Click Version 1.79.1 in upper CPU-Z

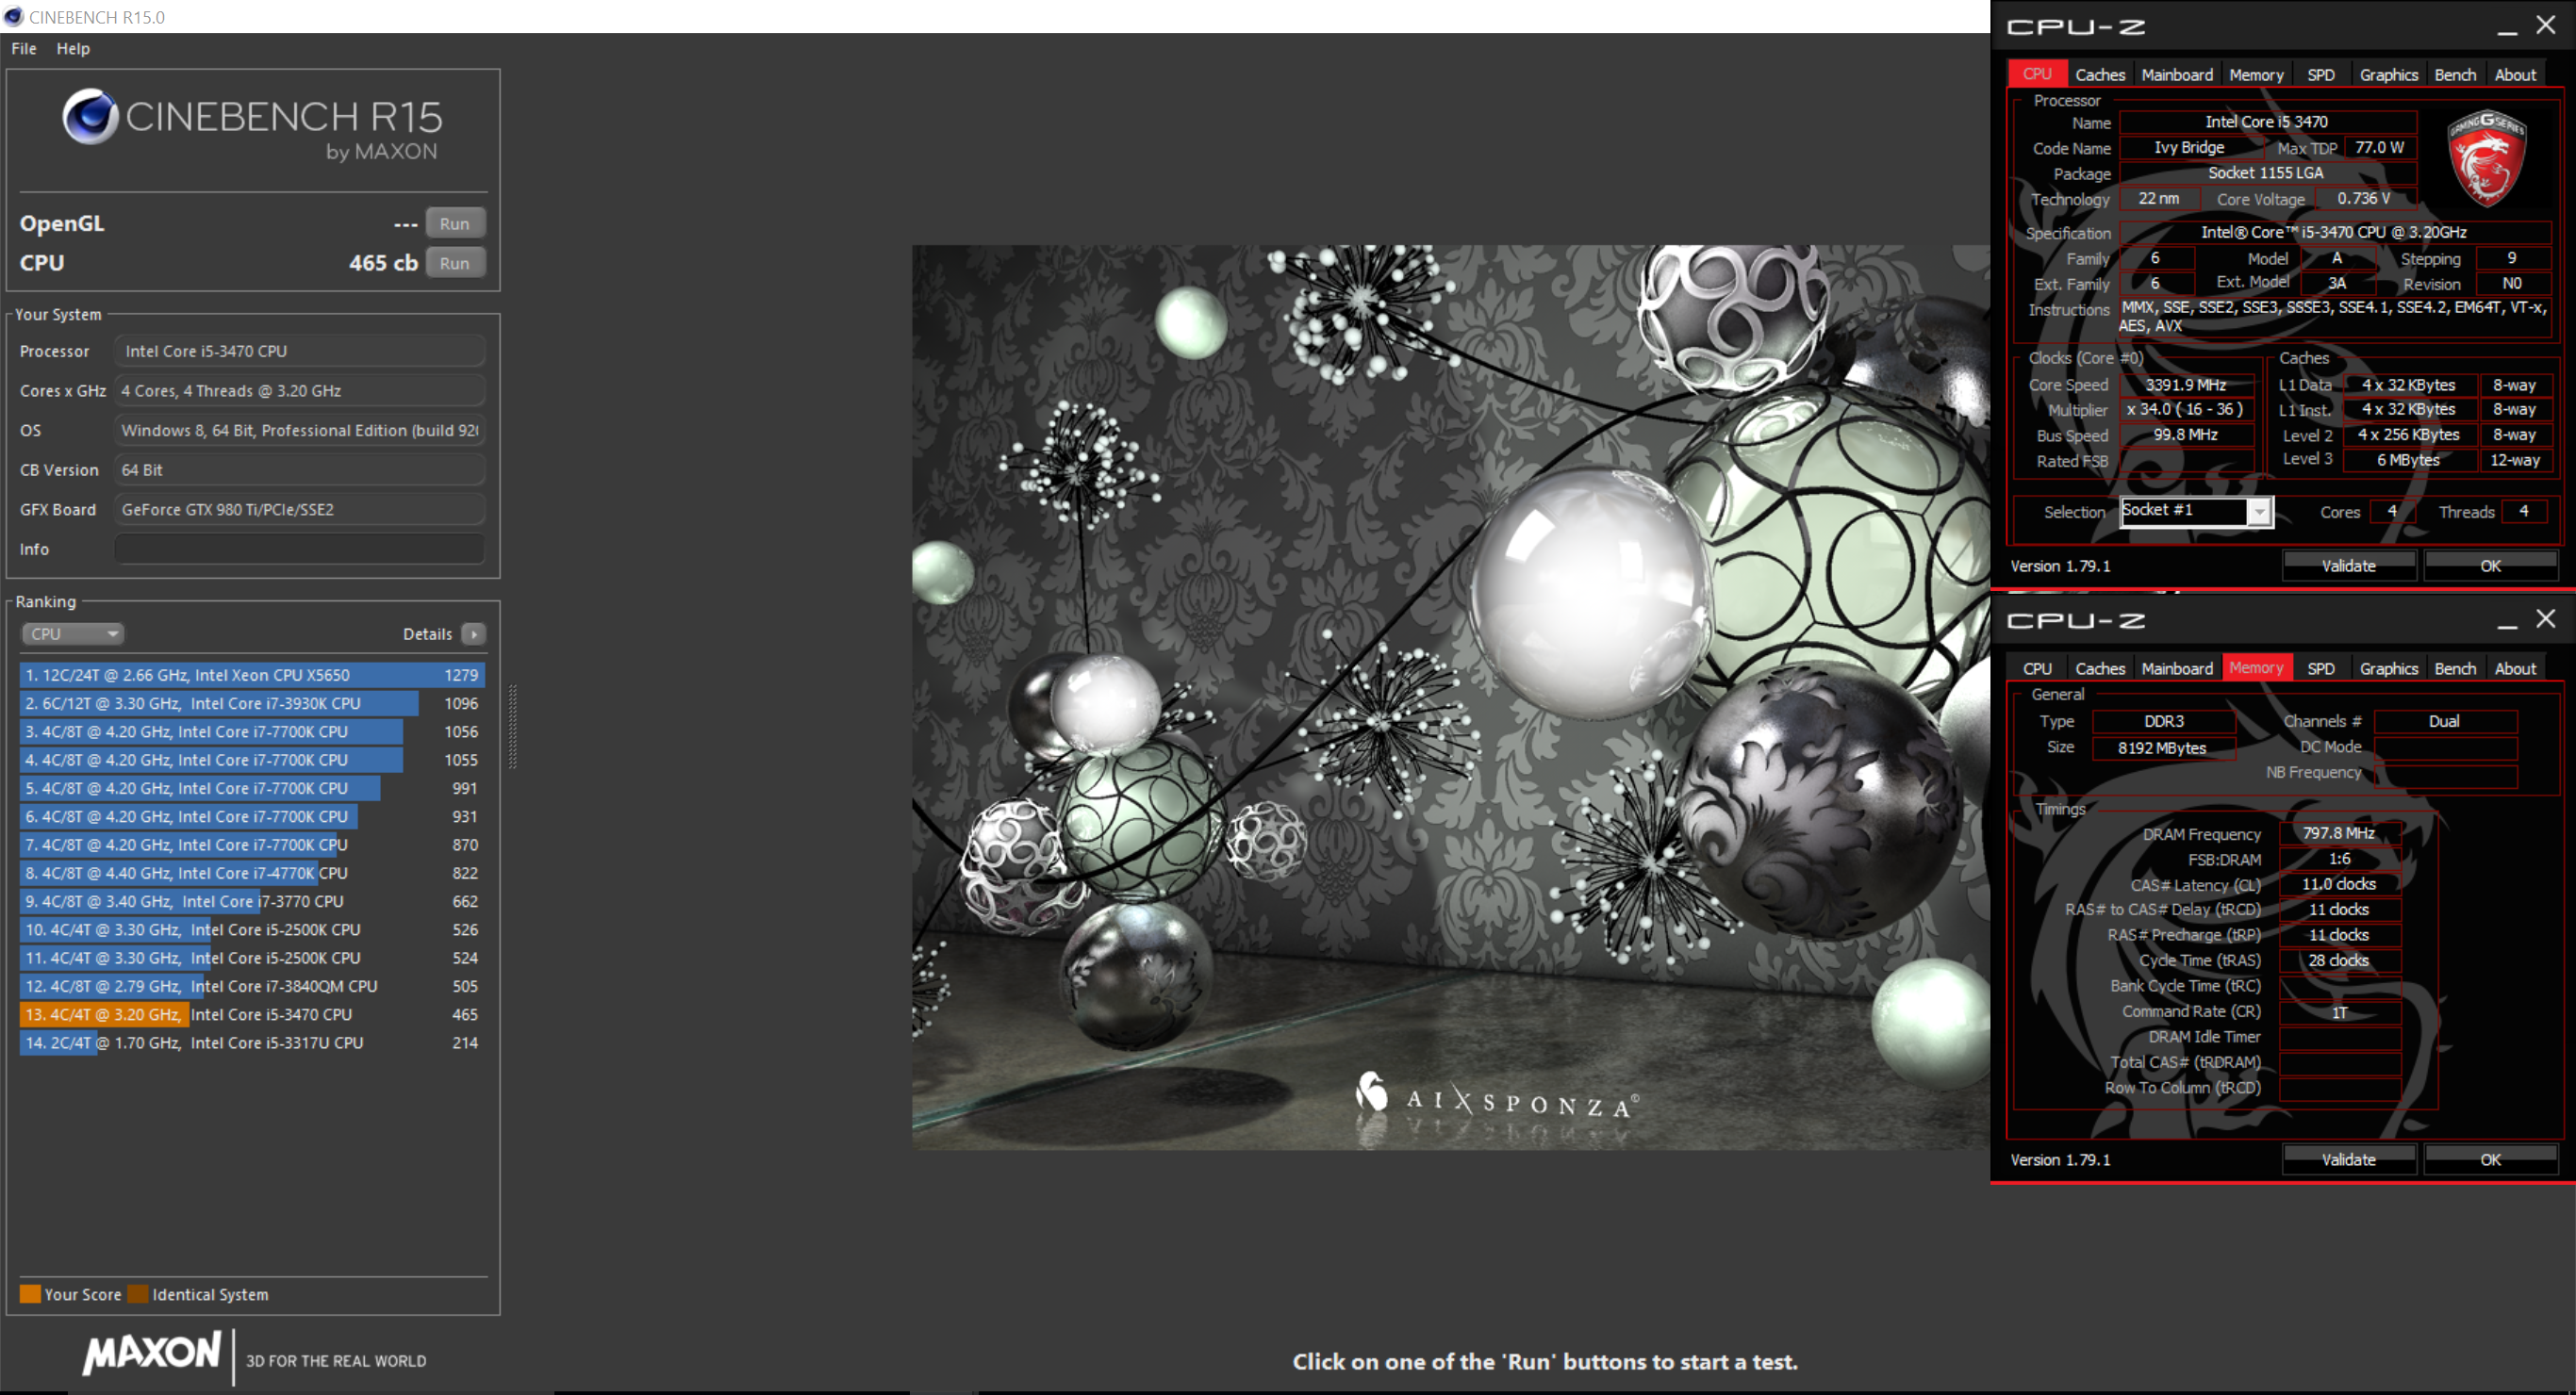tap(2060, 566)
